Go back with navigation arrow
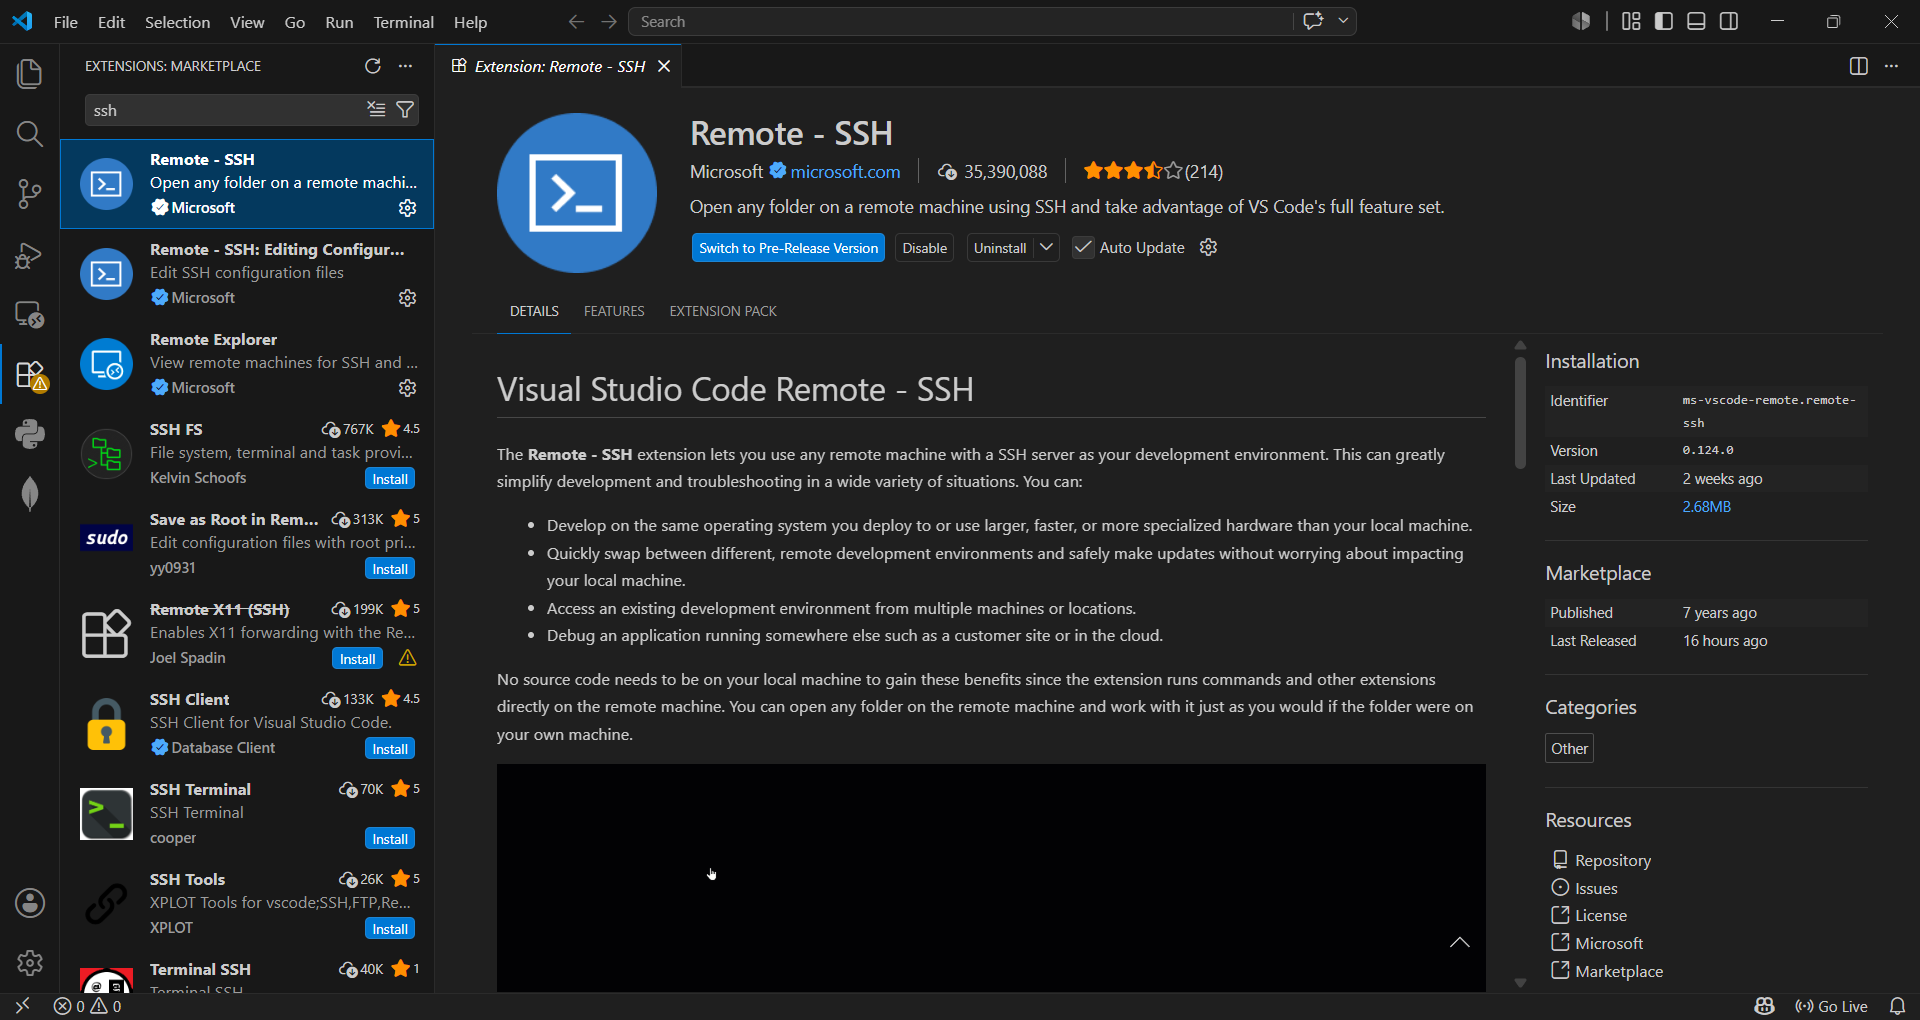 (576, 21)
